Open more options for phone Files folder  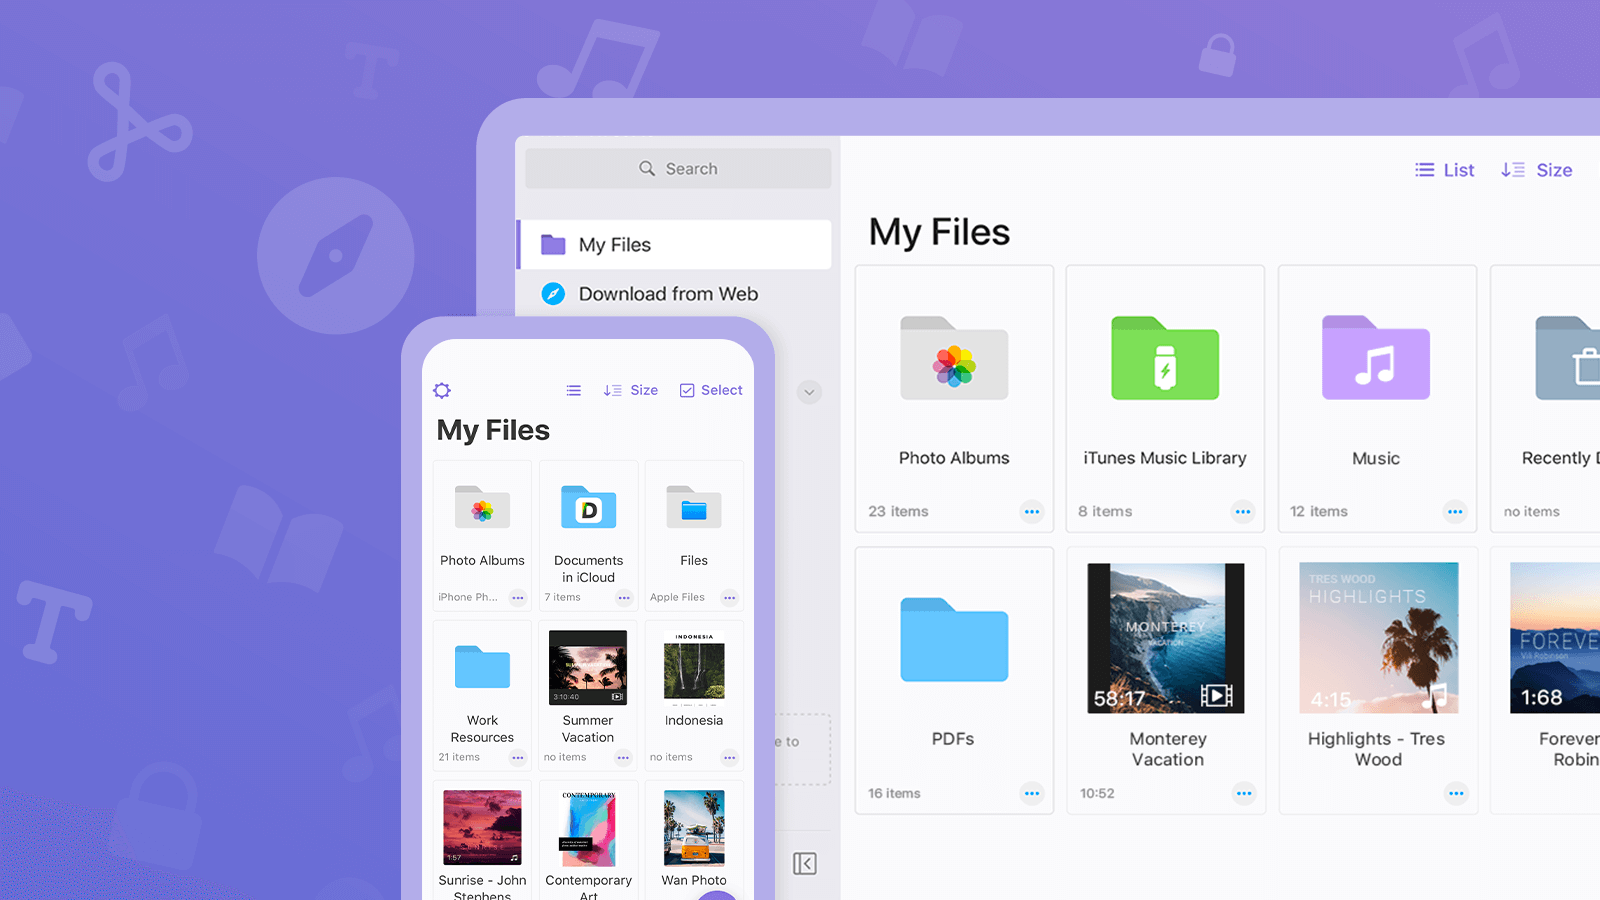(x=730, y=598)
